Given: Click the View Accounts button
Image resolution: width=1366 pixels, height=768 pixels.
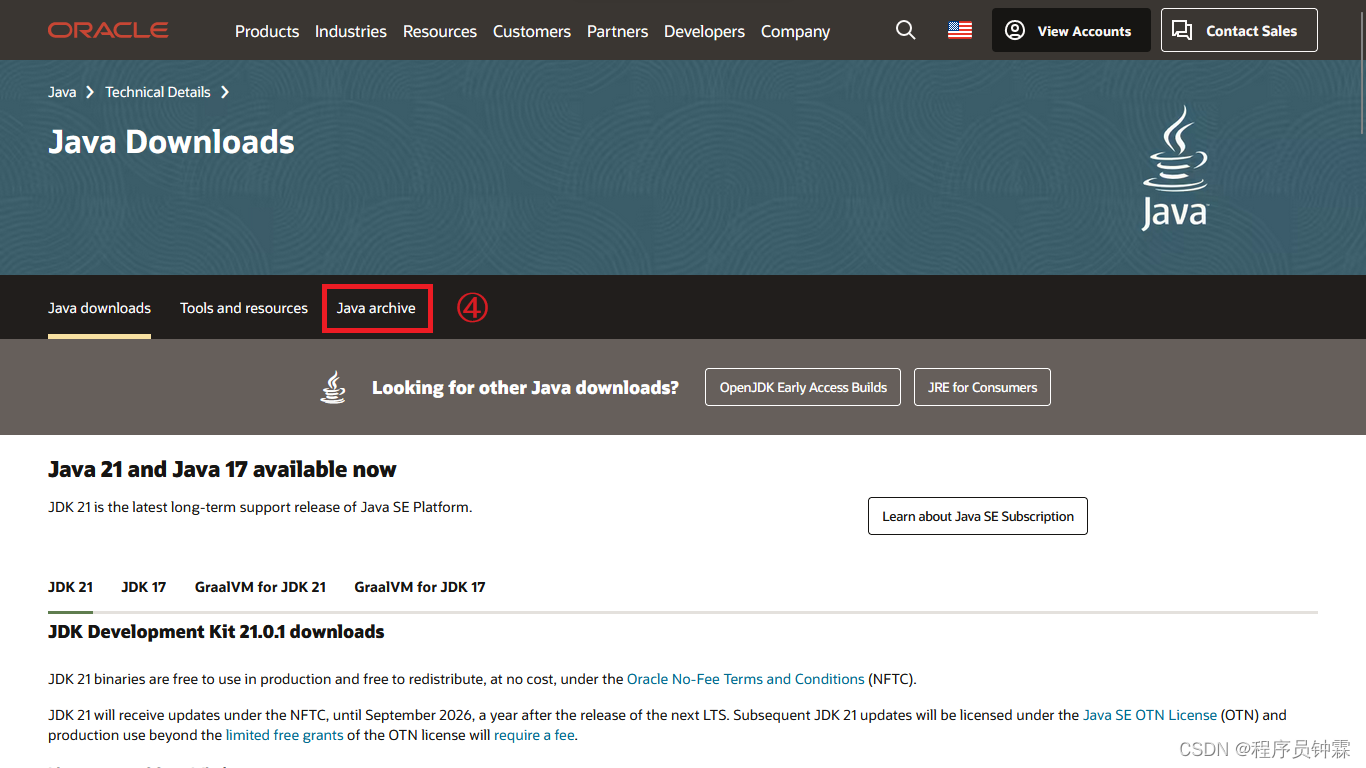Looking at the screenshot, I should pyautogui.click(x=1071, y=30).
